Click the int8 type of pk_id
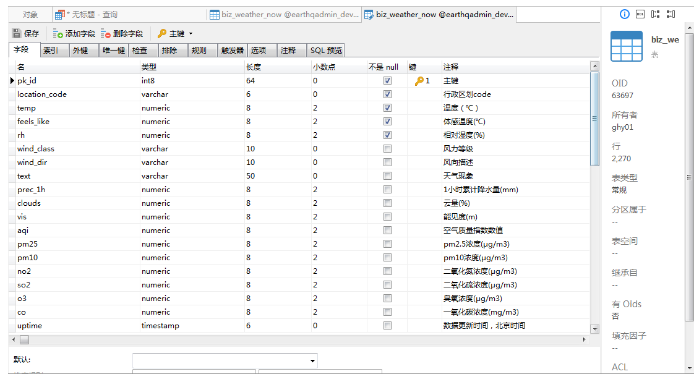Screen dimensions: 699x382 [148, 81]
